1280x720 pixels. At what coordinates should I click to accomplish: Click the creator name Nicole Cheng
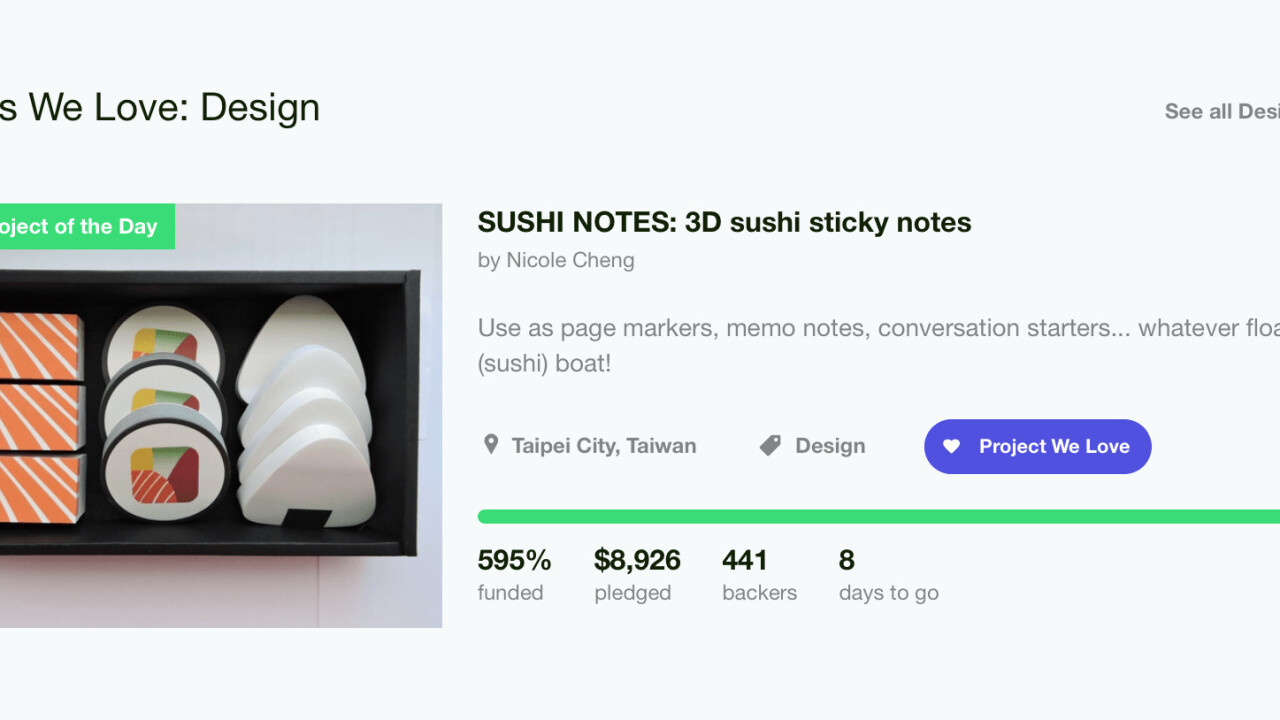pos(570,260)
